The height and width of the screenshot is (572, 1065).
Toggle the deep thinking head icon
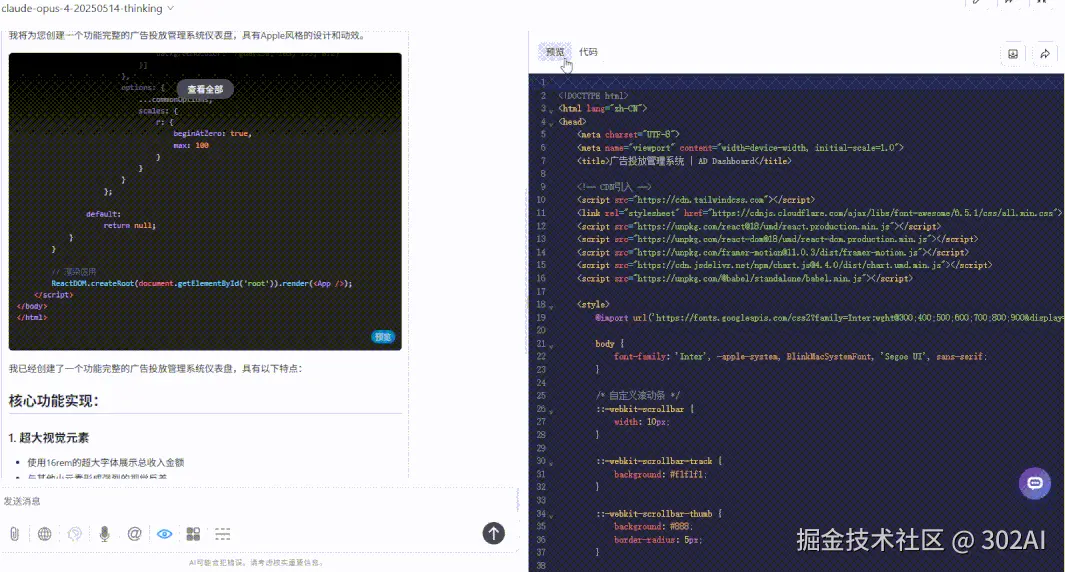(x=75, y=534)
